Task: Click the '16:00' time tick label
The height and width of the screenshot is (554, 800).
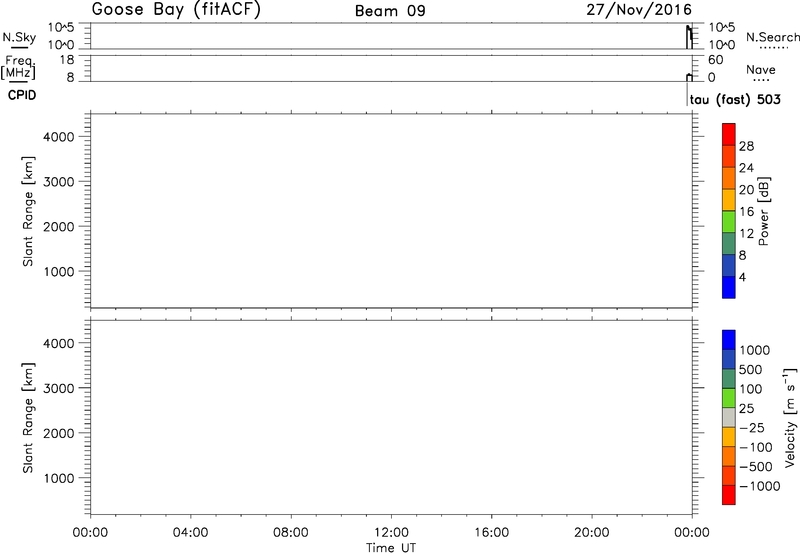Action: click(491, 533)
